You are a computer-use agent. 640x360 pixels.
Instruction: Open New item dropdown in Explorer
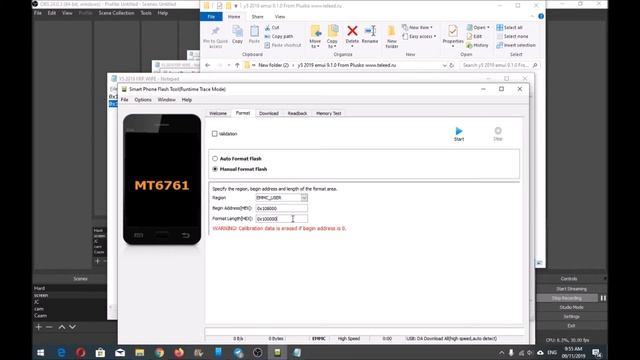click(417, 27)
